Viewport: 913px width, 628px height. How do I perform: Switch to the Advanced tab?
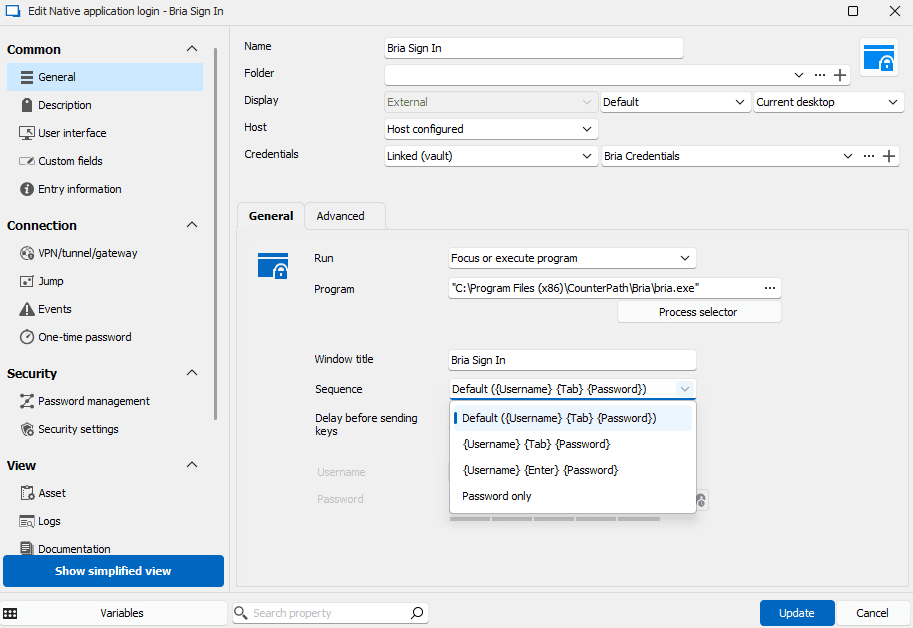tap(340, 216)
